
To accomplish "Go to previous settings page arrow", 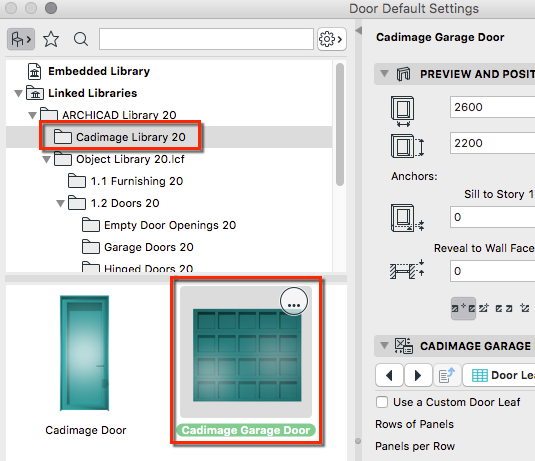I will 389,375.
